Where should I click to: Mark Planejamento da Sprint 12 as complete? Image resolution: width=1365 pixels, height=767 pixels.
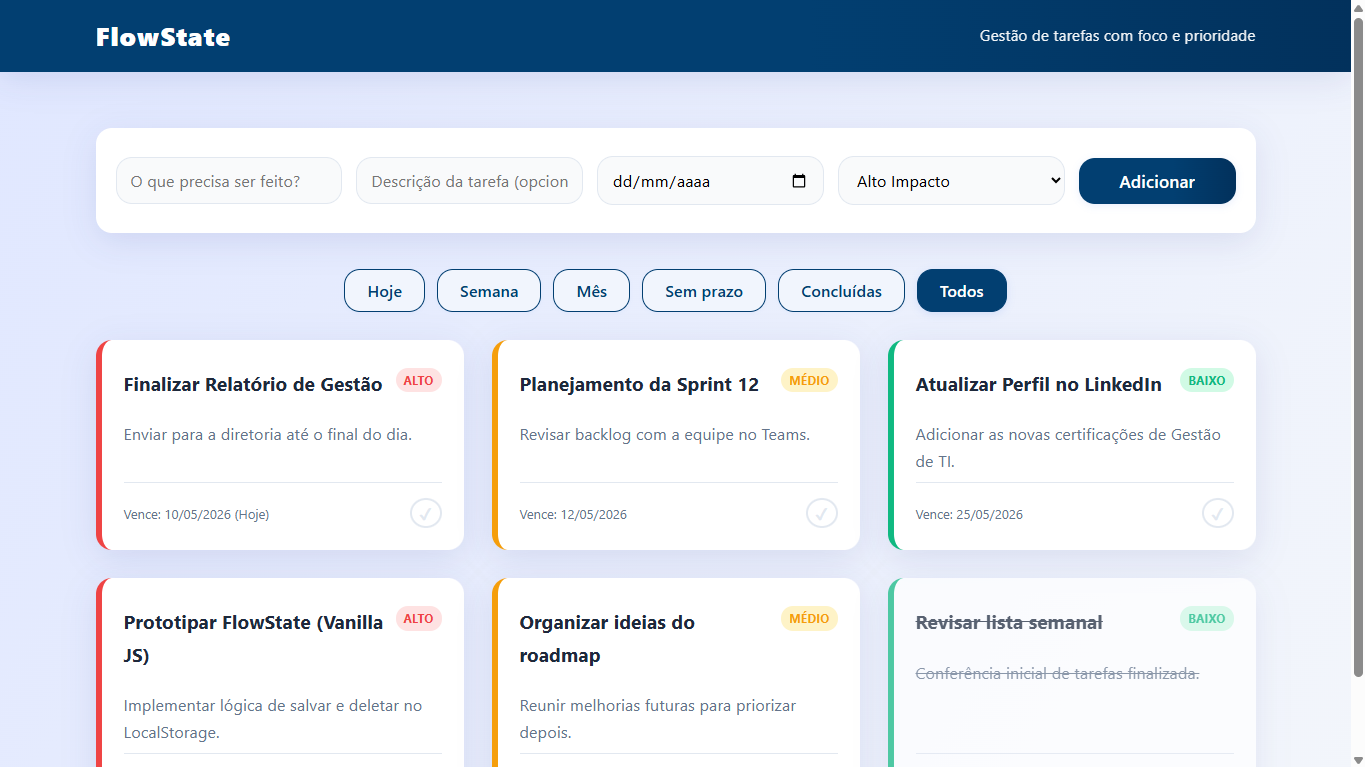point(822,513)
